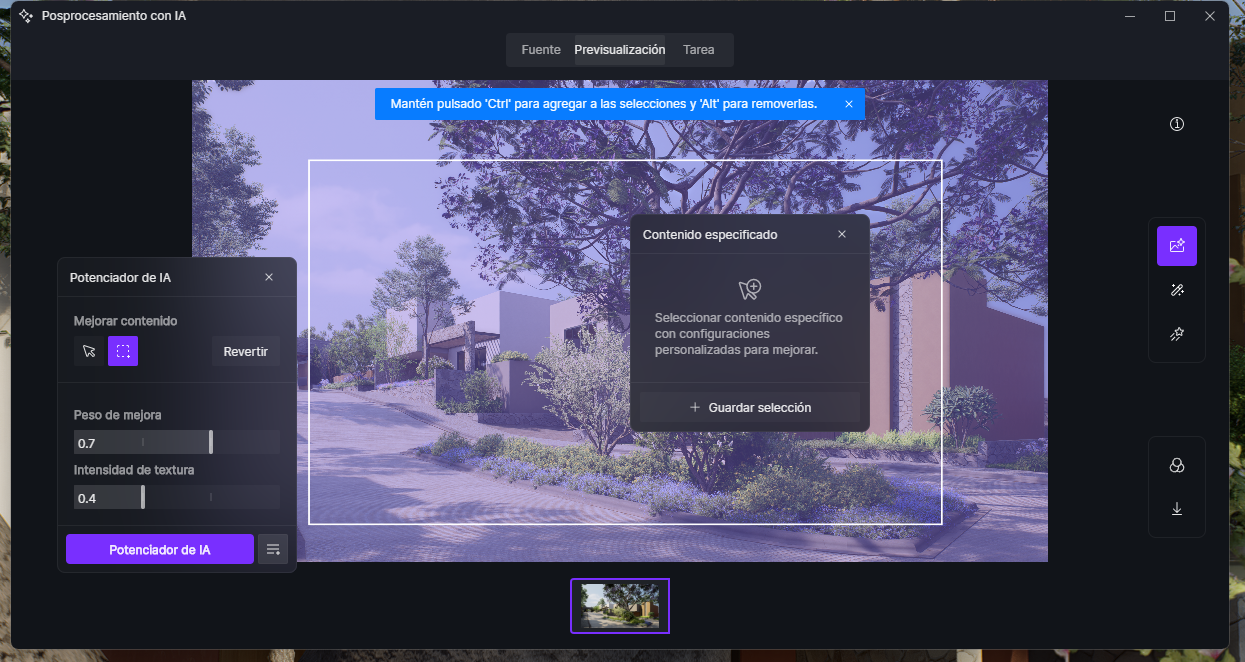This screenshot has height=662, width=1245.
Task: Click the Peso de mejora slider
Action: (177, 442)
